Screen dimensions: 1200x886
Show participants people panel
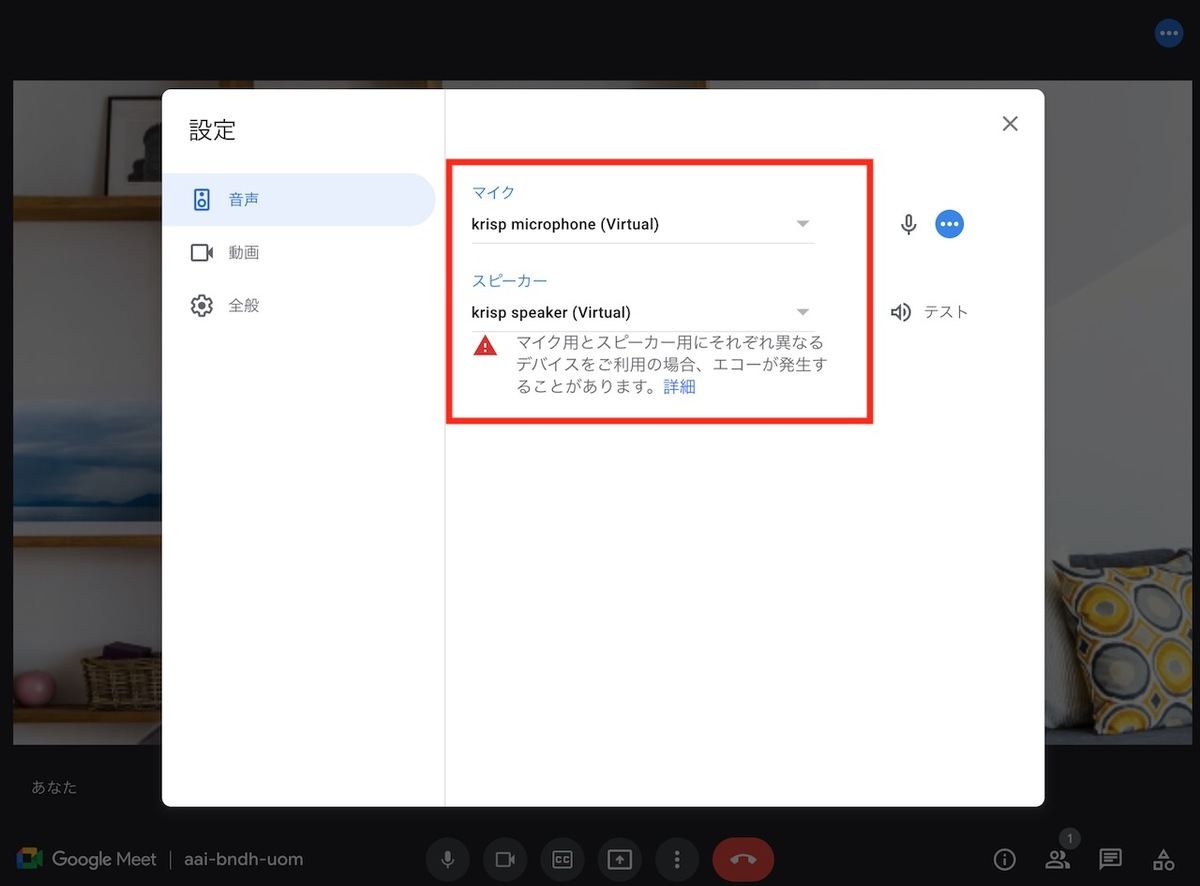(1058, 859)
